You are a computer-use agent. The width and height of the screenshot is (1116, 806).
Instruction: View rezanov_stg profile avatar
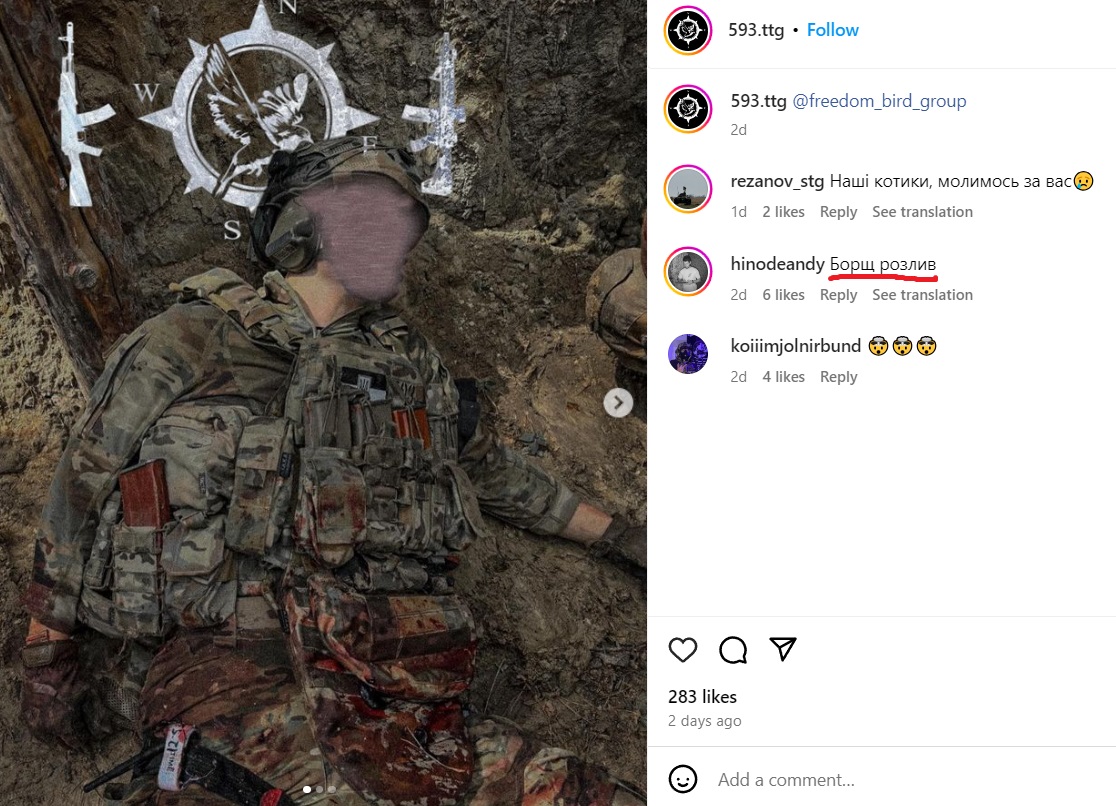(x=688, y=189)
